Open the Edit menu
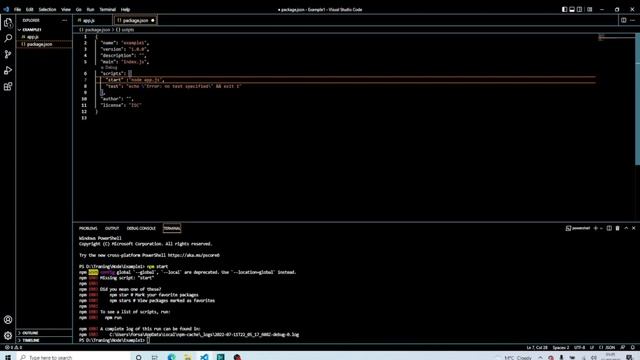The image size is (640, 360). coord(29,9)
